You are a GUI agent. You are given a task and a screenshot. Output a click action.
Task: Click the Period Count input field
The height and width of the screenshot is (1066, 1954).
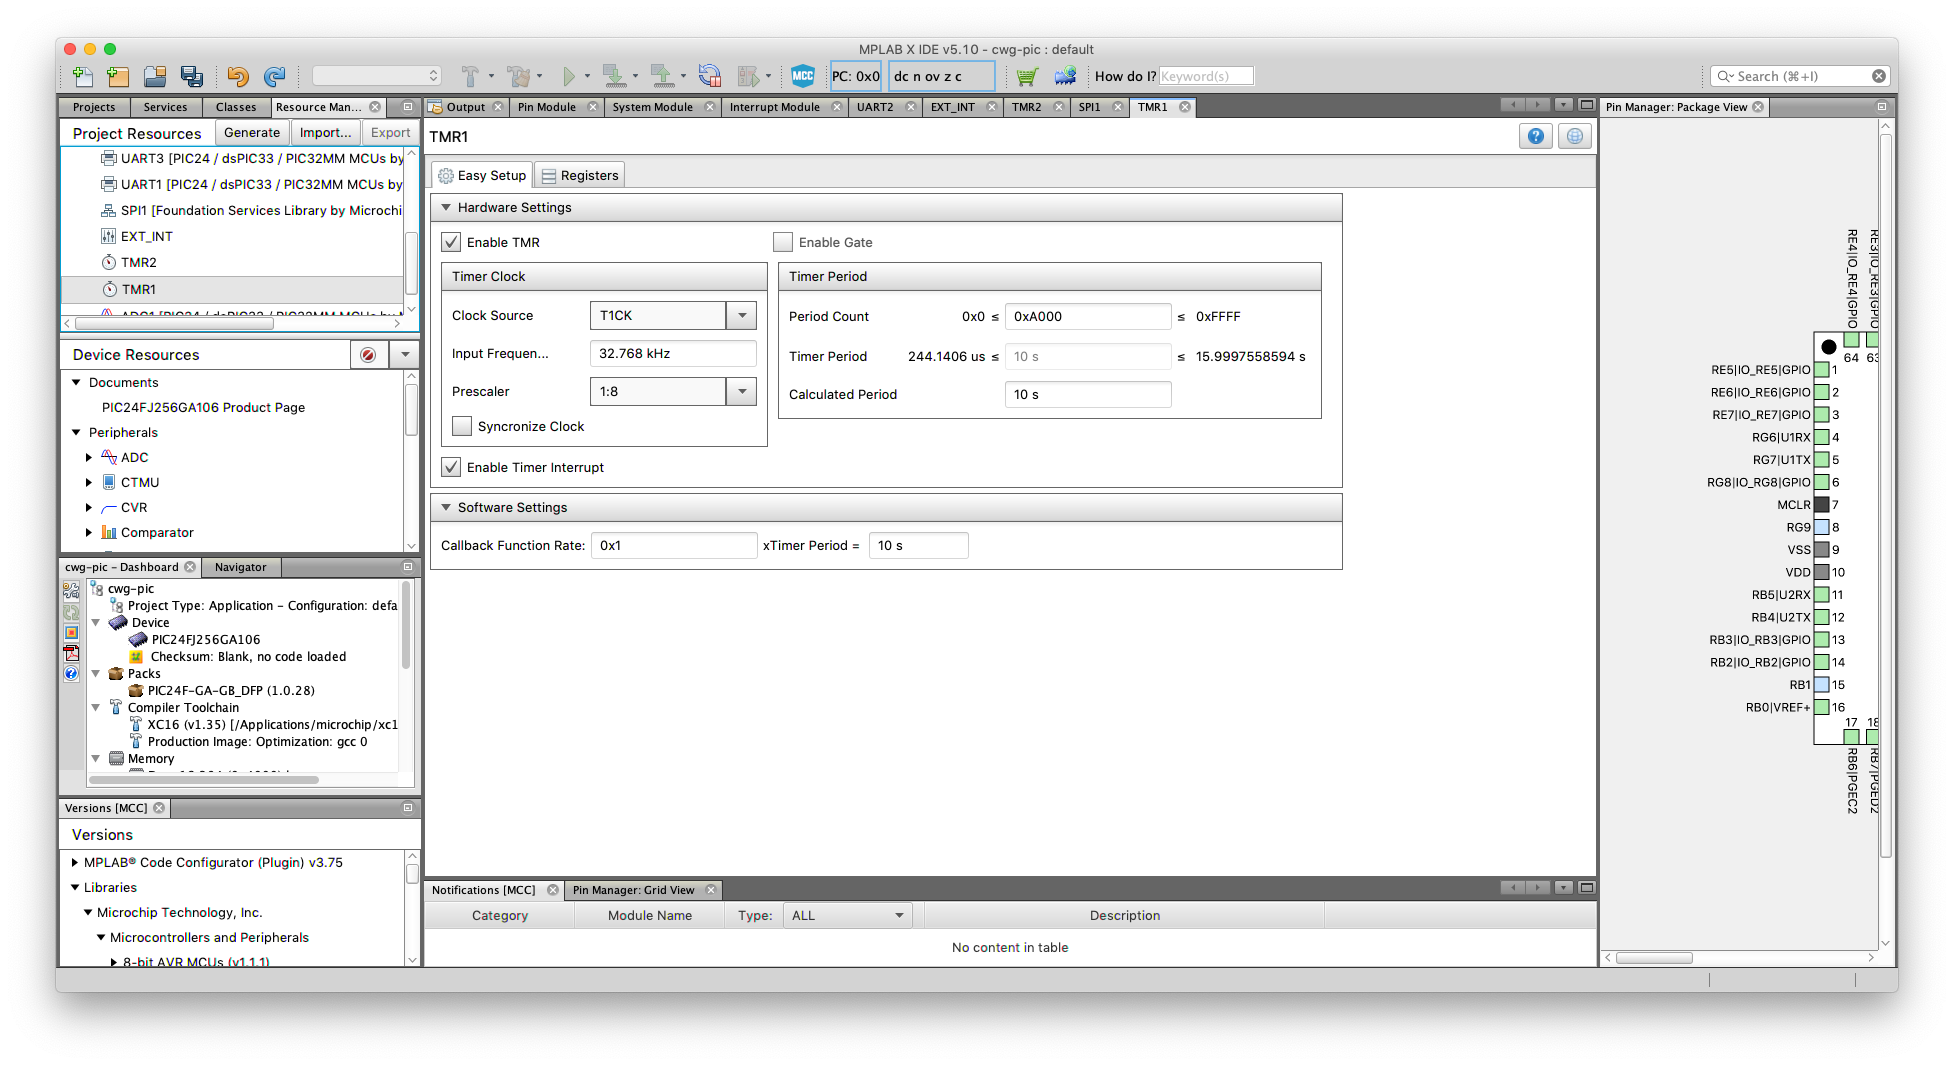1087,316
